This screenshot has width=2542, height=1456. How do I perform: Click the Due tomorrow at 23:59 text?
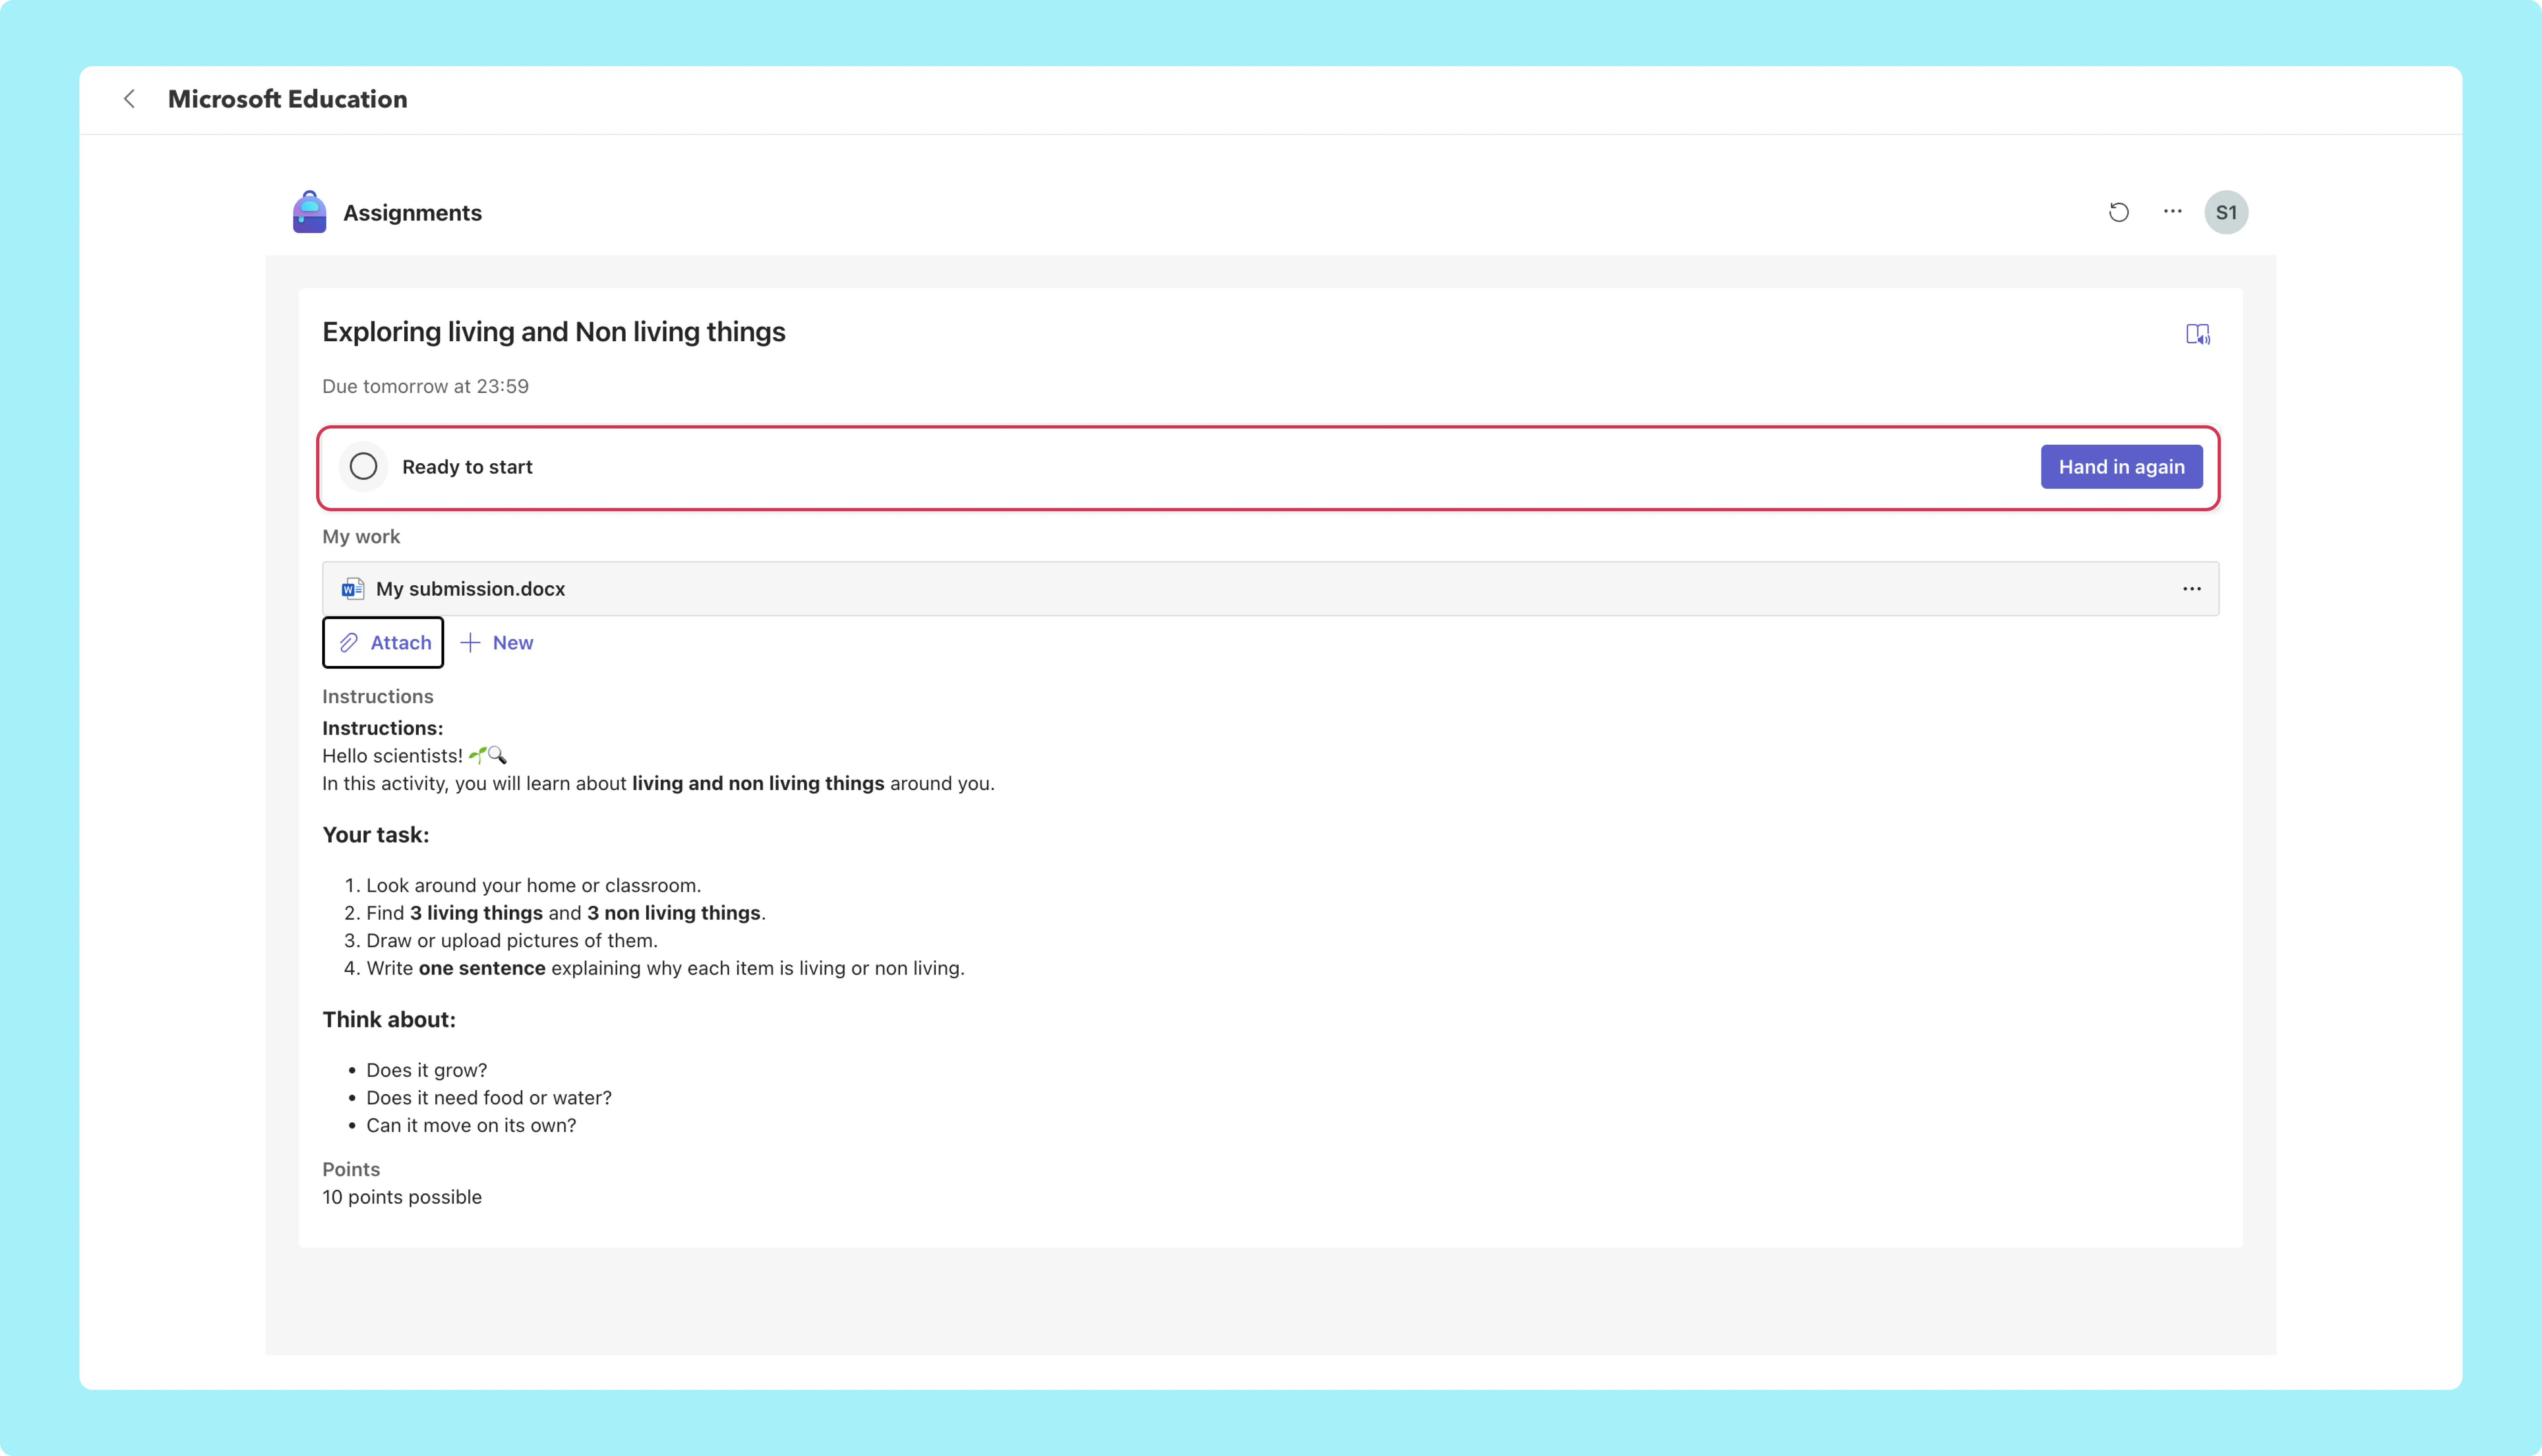[425, 386]
